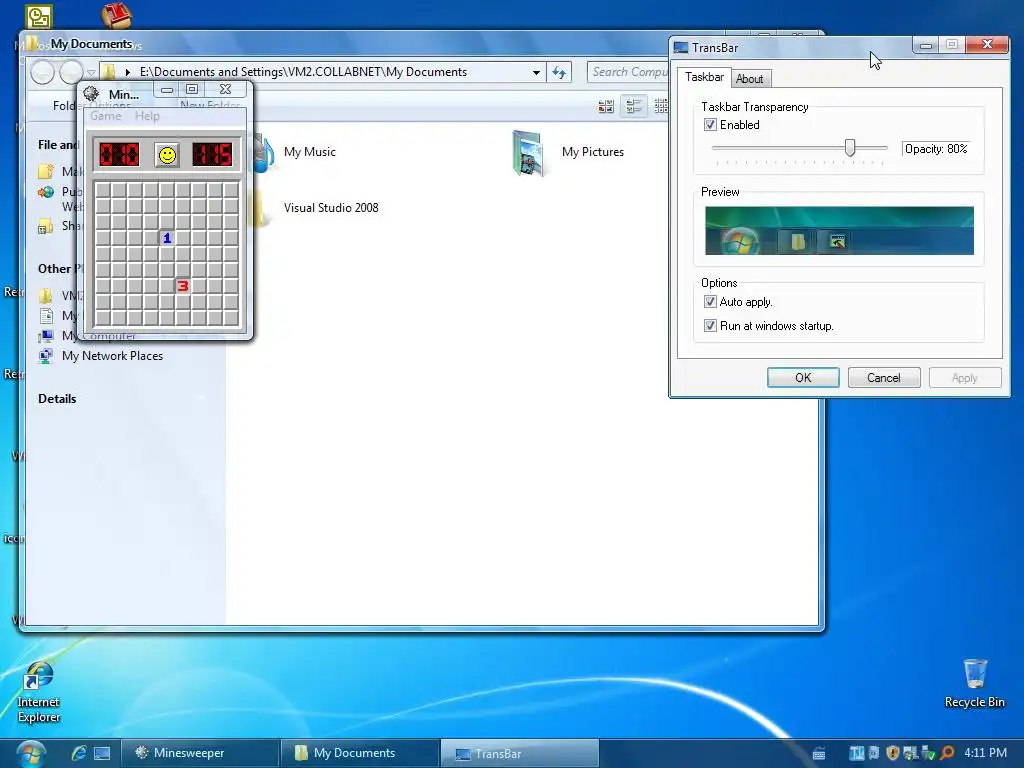Click the red book desktop icon at top
The width and height of the screenshot is (1024, 768).
coord(117,14)
